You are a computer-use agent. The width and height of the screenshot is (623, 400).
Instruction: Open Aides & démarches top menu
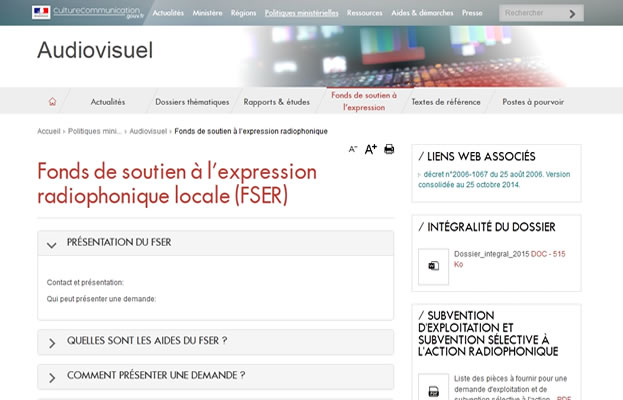422,13
